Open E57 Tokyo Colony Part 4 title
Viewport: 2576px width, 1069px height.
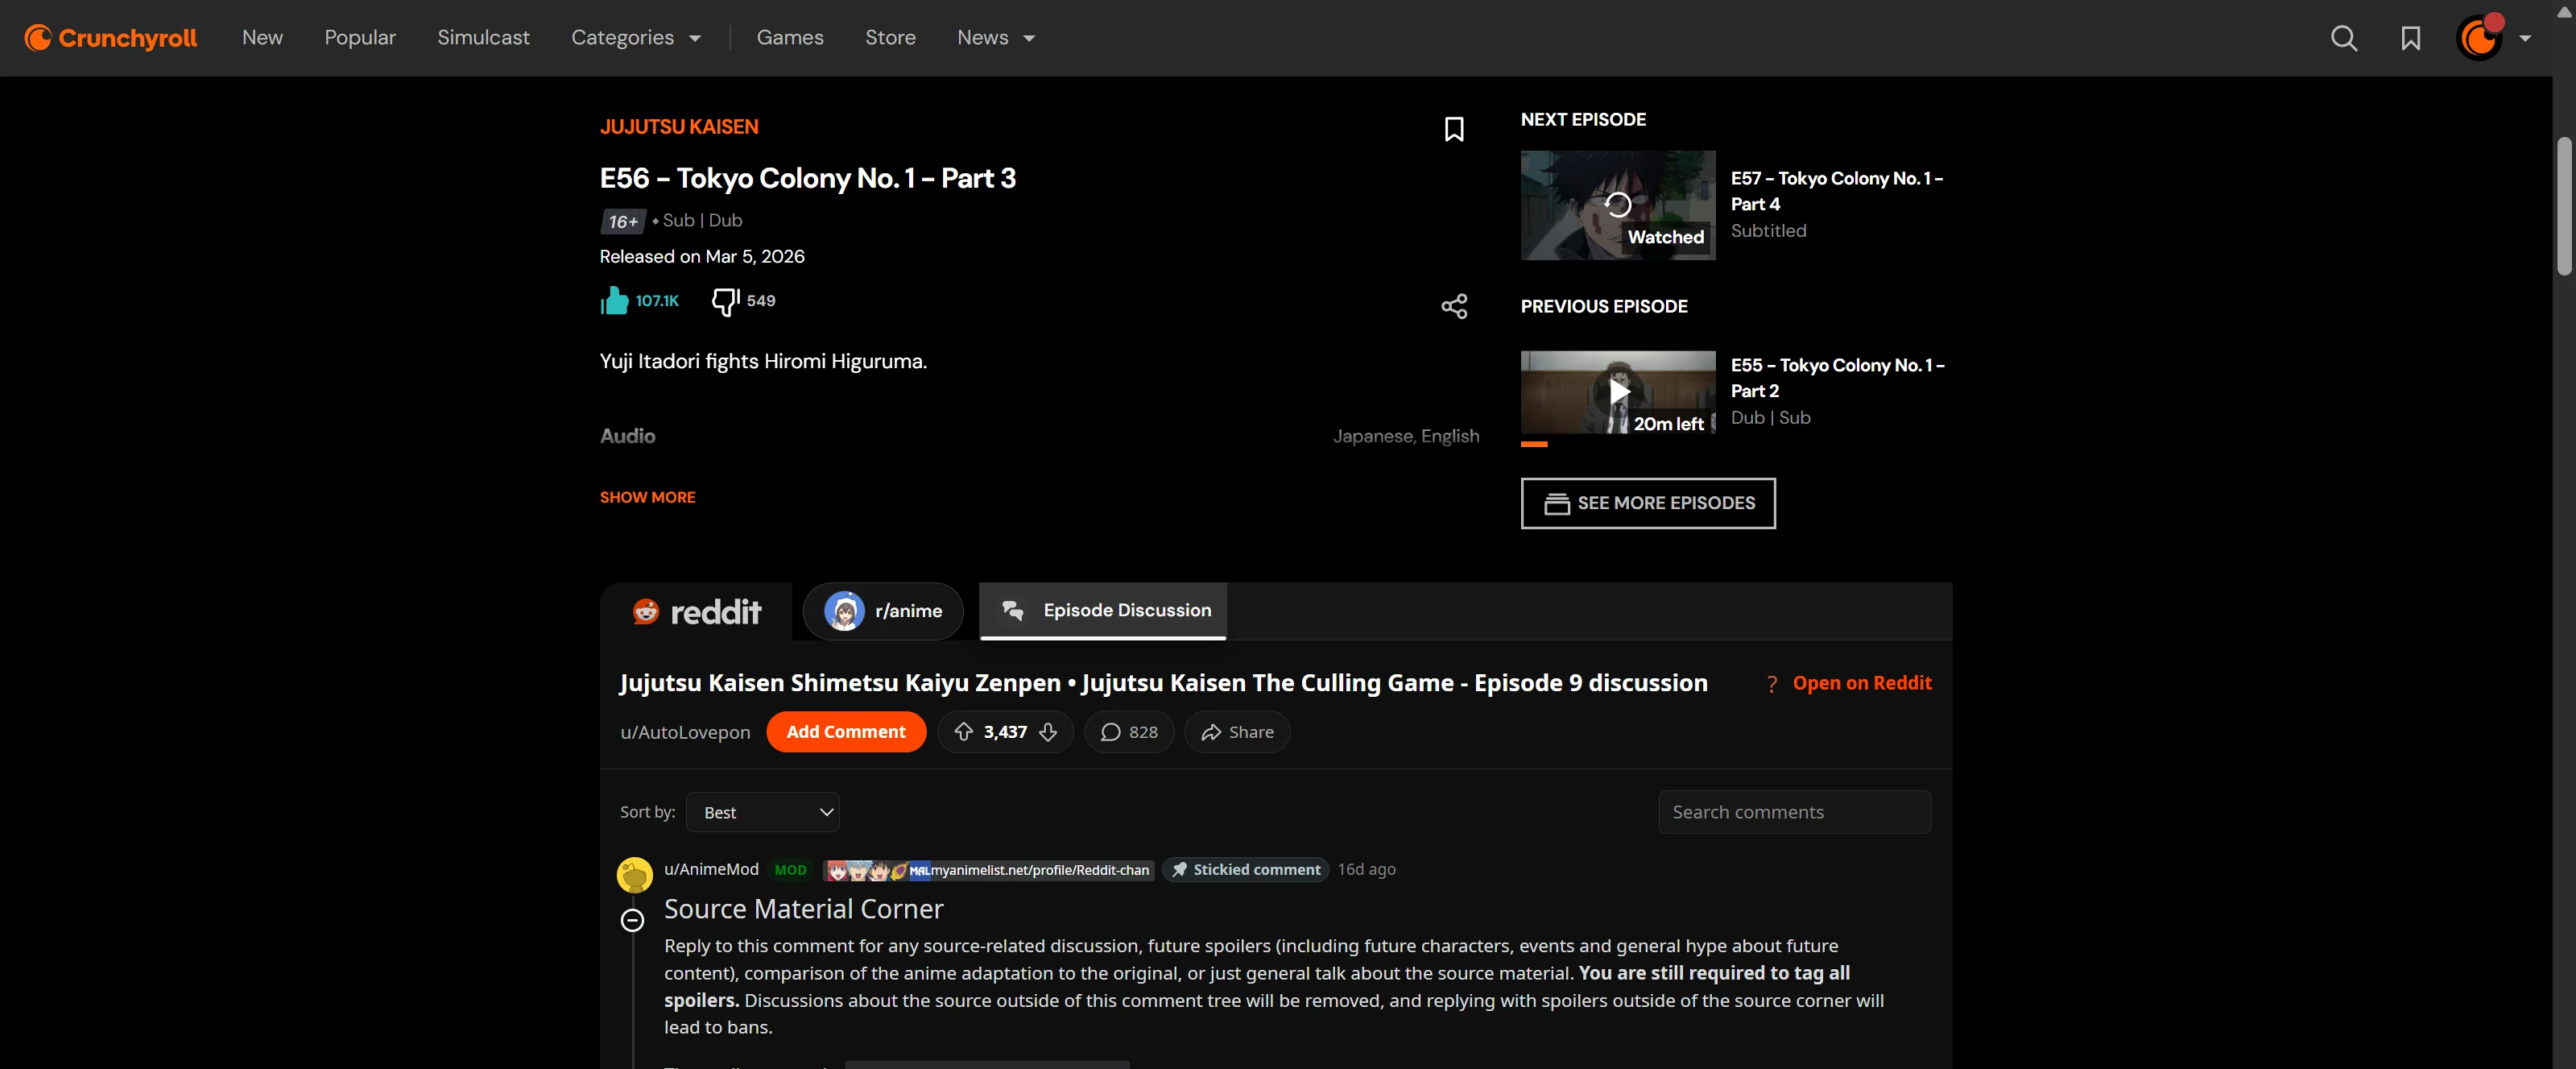(x=1837, y=191)
